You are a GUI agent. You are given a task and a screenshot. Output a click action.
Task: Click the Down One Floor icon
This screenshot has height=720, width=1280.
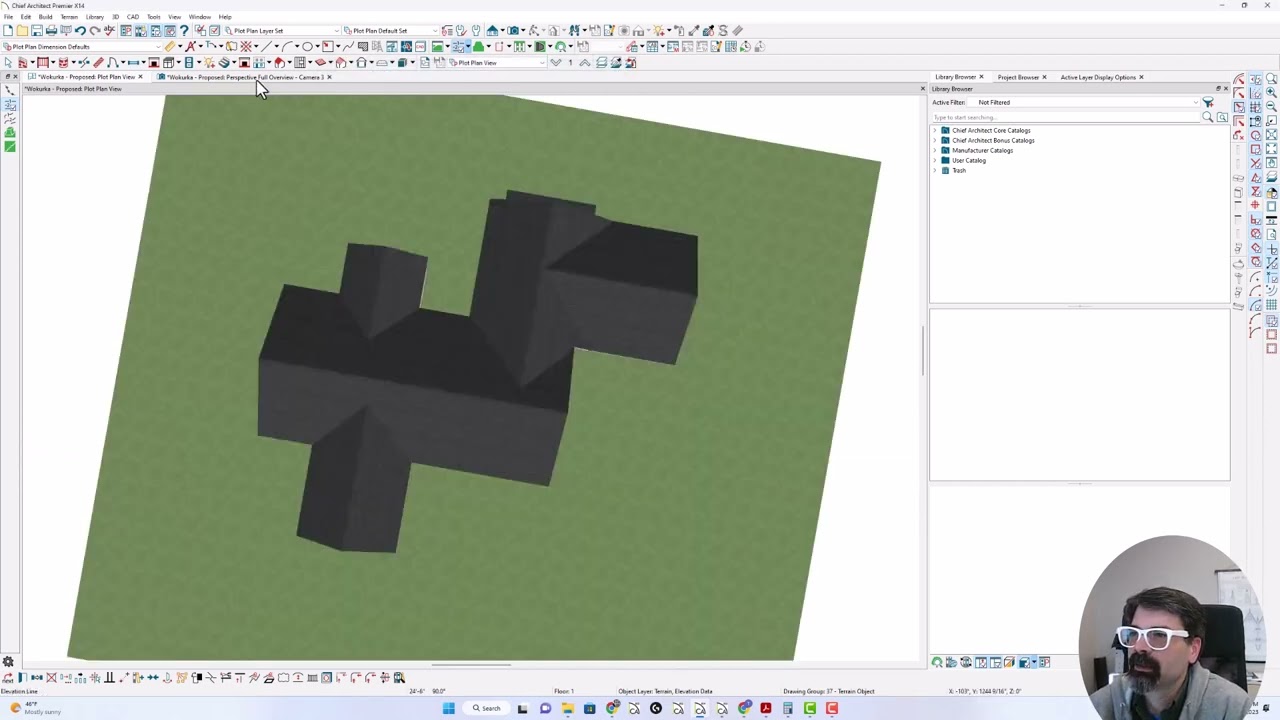556,63
